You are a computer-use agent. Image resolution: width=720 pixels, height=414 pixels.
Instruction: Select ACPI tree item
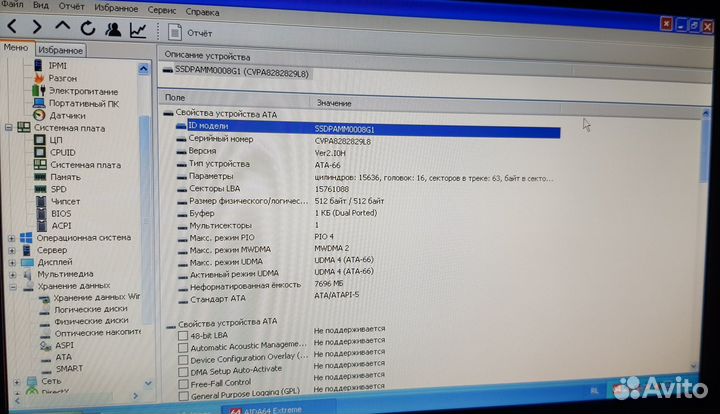point(61,225)
